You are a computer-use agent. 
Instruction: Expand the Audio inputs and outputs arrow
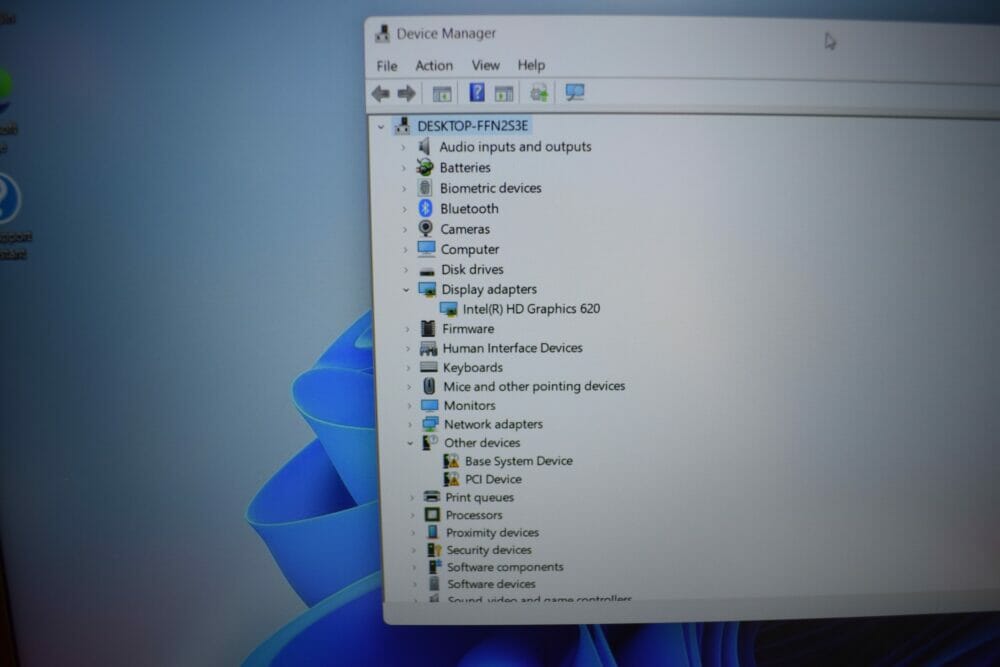403,147
